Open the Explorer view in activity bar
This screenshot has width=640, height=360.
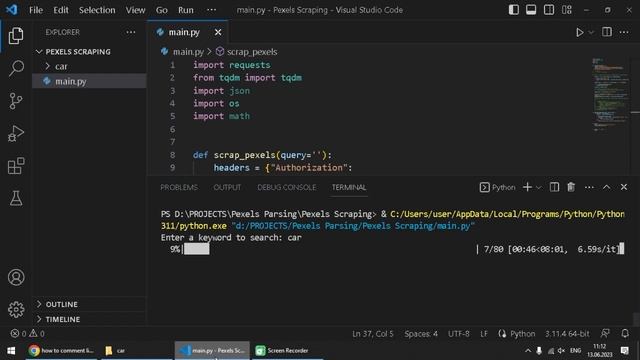(x=16, y=36)
